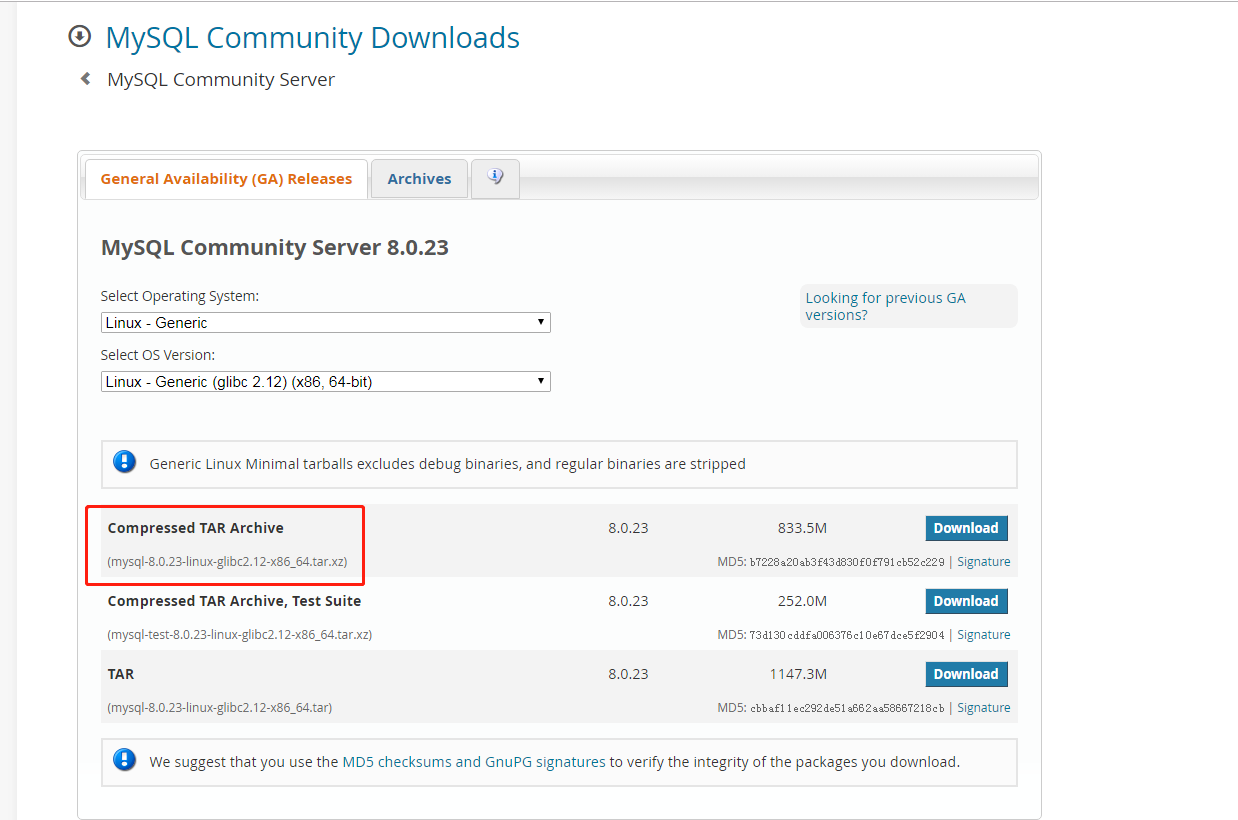Go back to MySQL Community Server
This screenshot has height=820, width=1238.
click(221, 80)
